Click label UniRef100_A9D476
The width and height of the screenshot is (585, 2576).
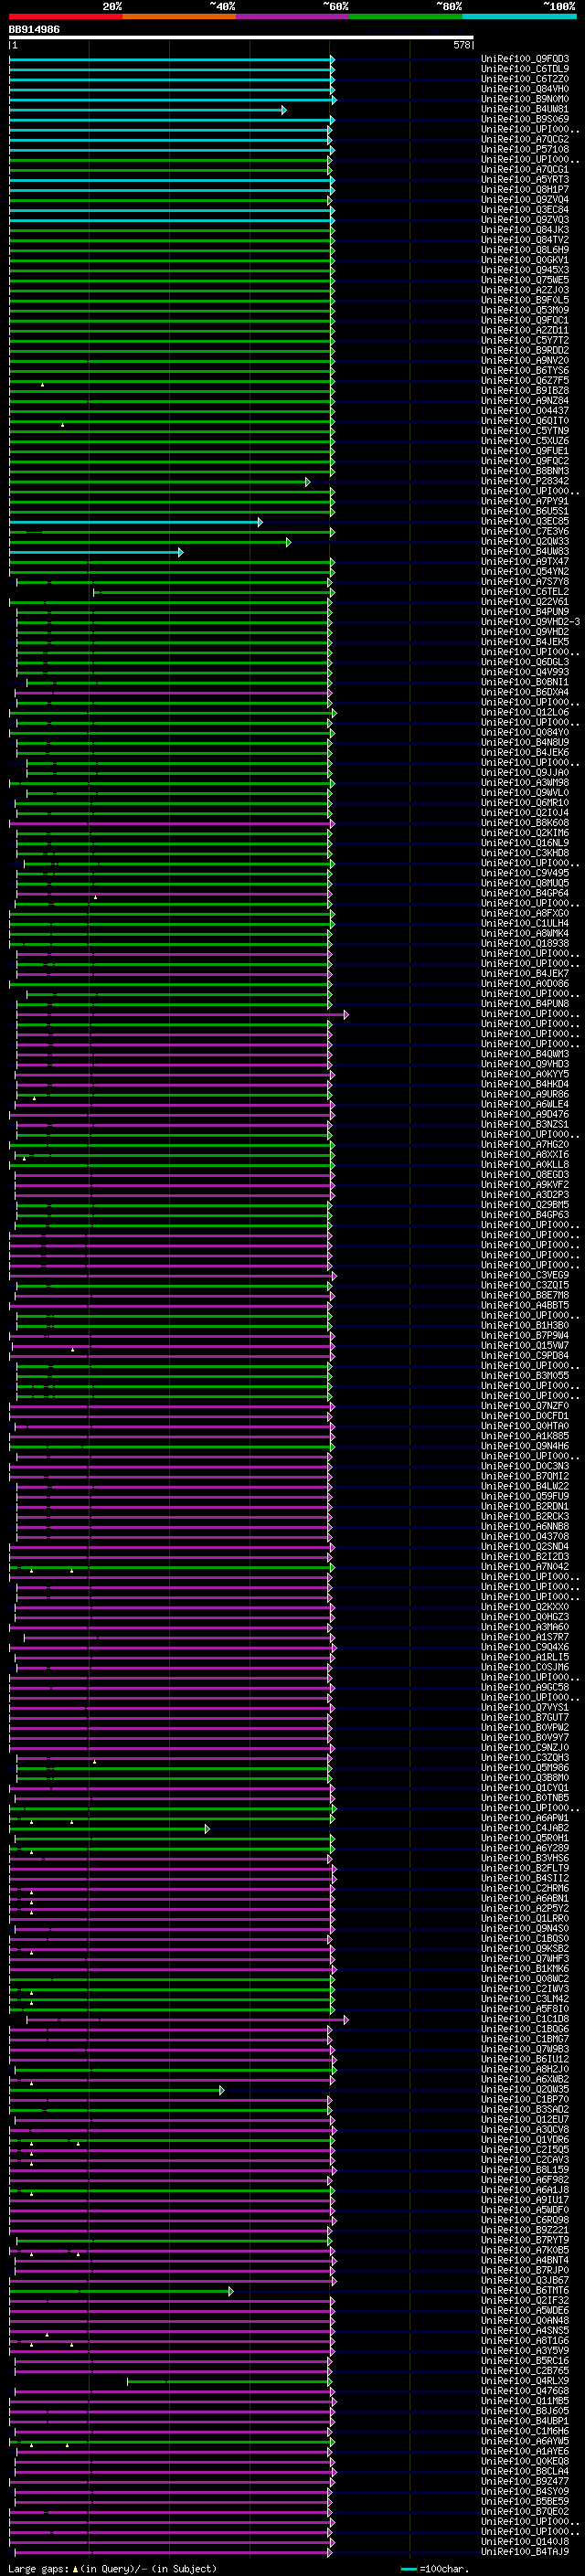[525, 1114]
